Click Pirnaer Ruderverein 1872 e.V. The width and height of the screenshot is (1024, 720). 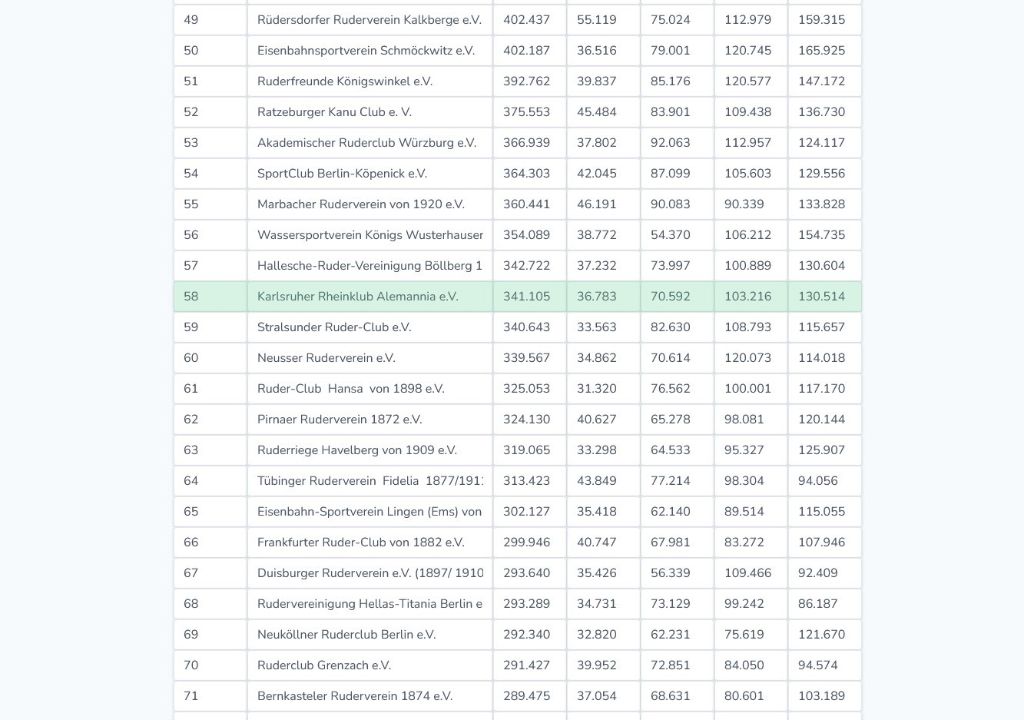[x=340, y=419]
